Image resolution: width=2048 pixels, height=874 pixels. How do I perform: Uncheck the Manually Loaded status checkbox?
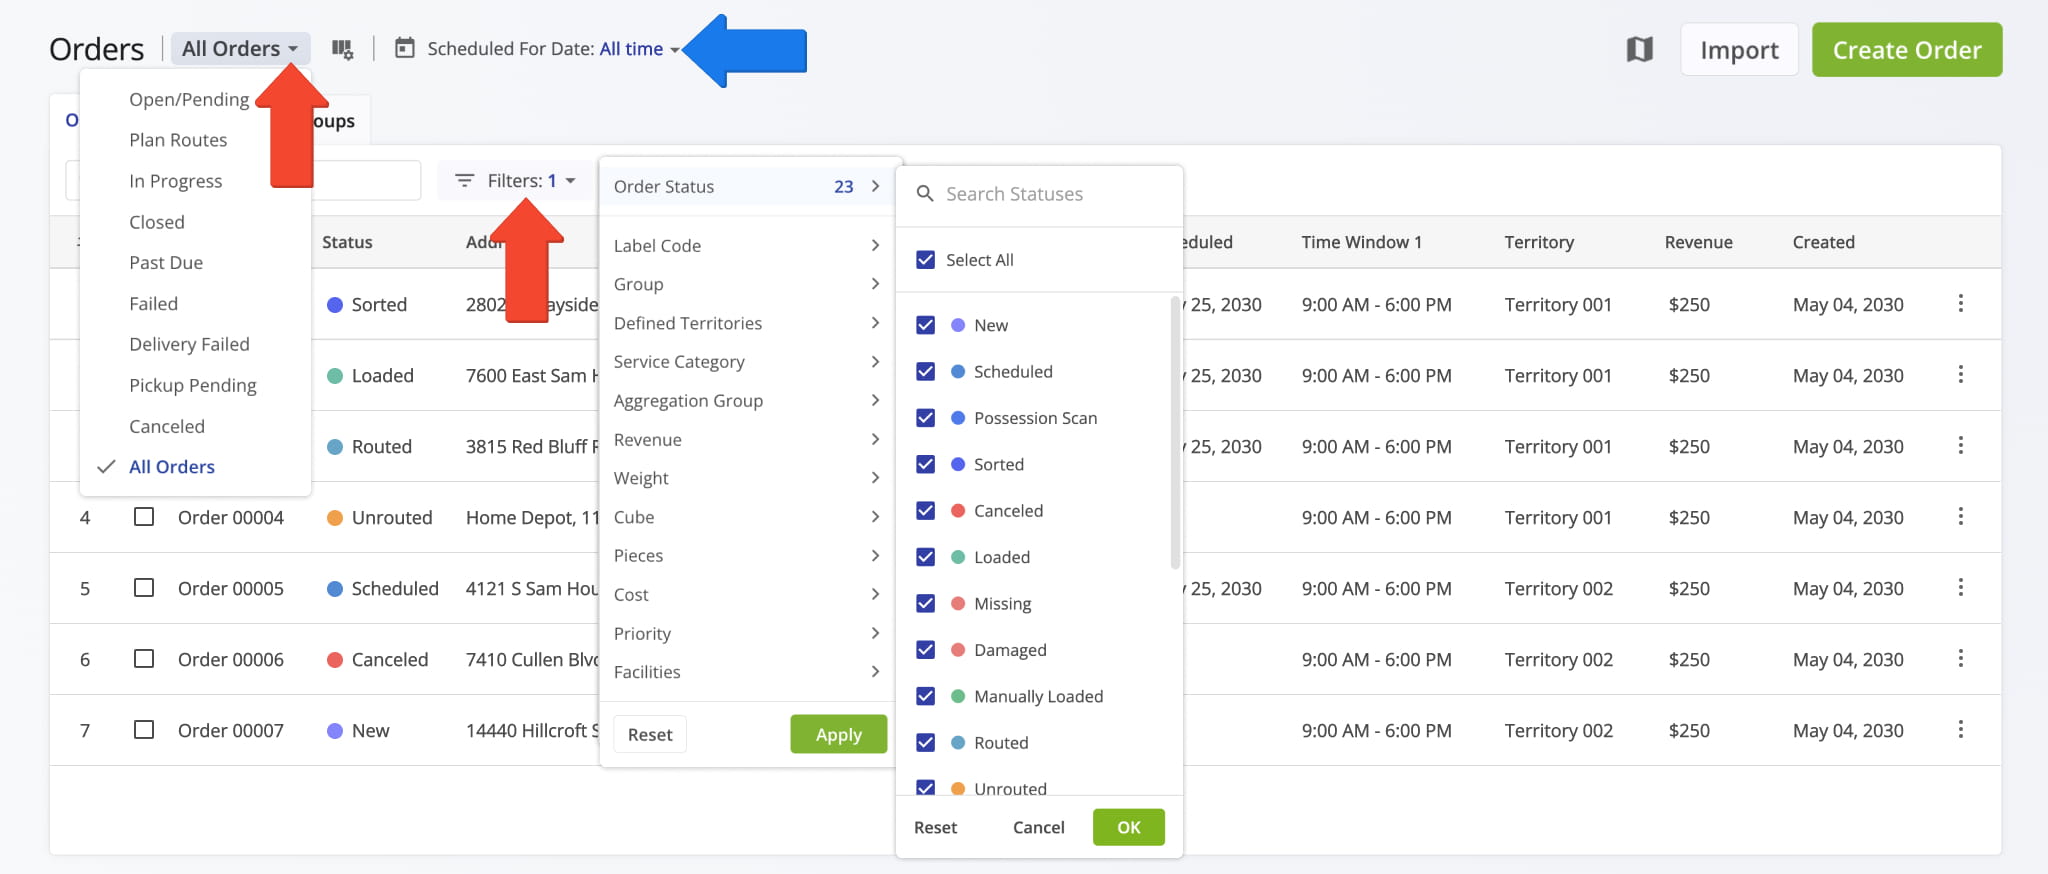926,696
